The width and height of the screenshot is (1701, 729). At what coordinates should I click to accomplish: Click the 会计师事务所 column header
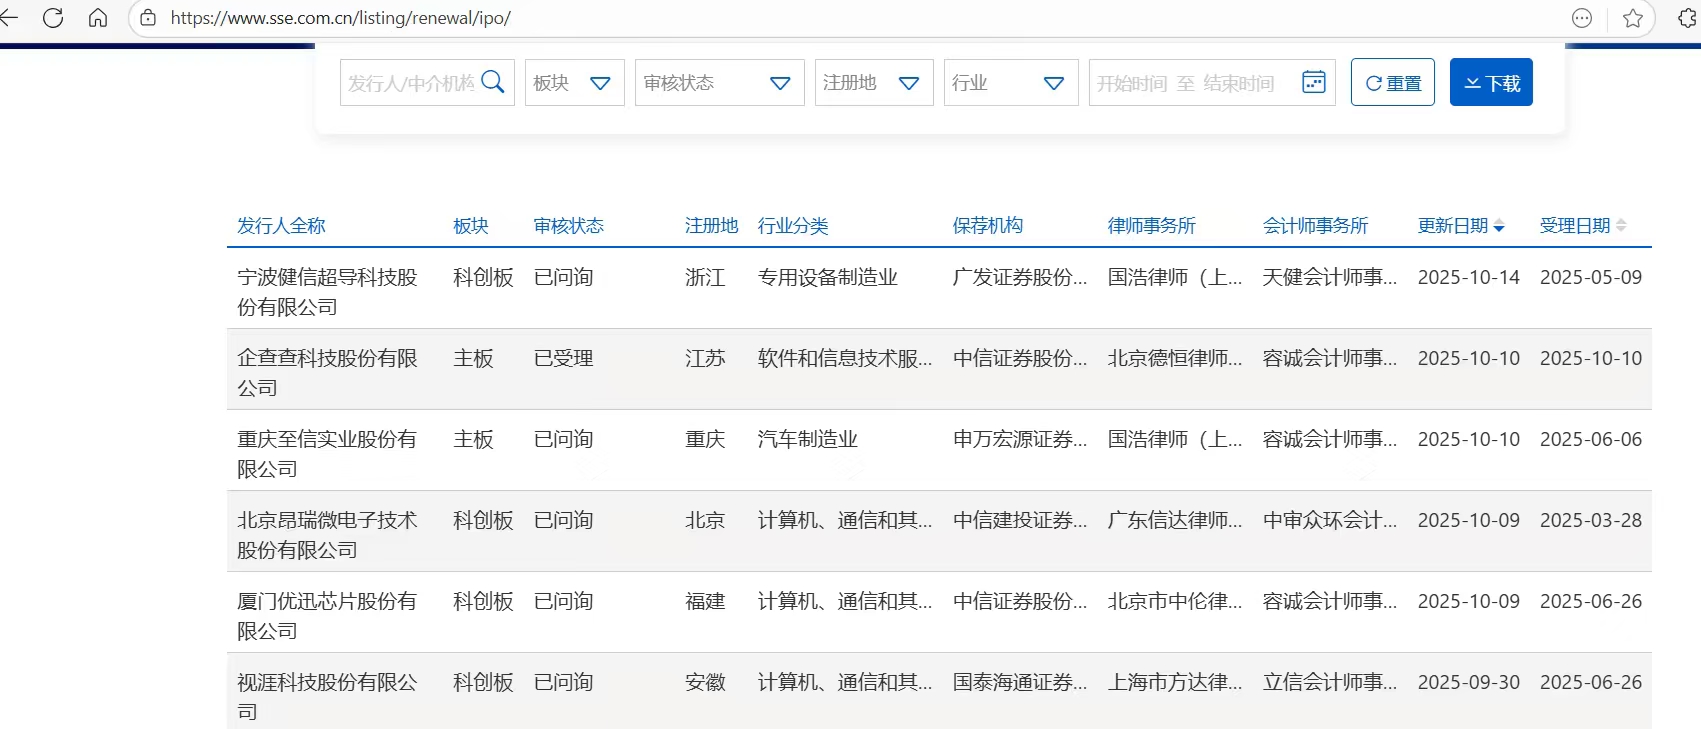1316,226
